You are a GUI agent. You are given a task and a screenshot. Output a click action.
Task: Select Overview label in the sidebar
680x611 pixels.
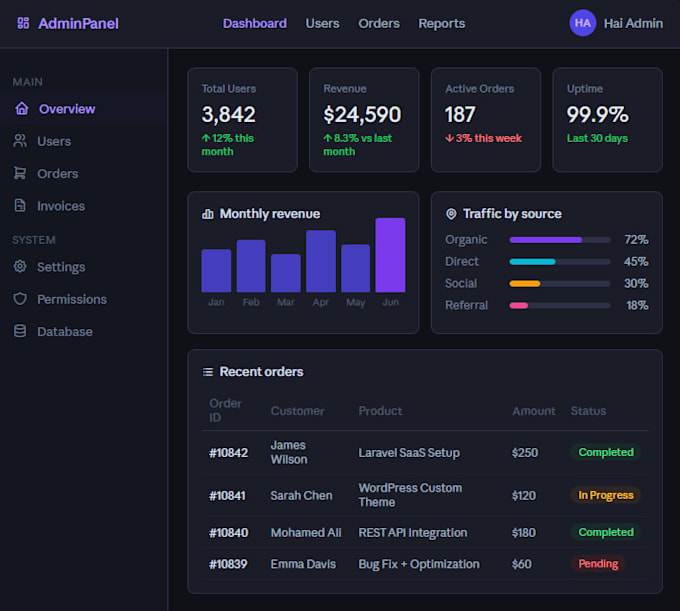coord(67,109)
